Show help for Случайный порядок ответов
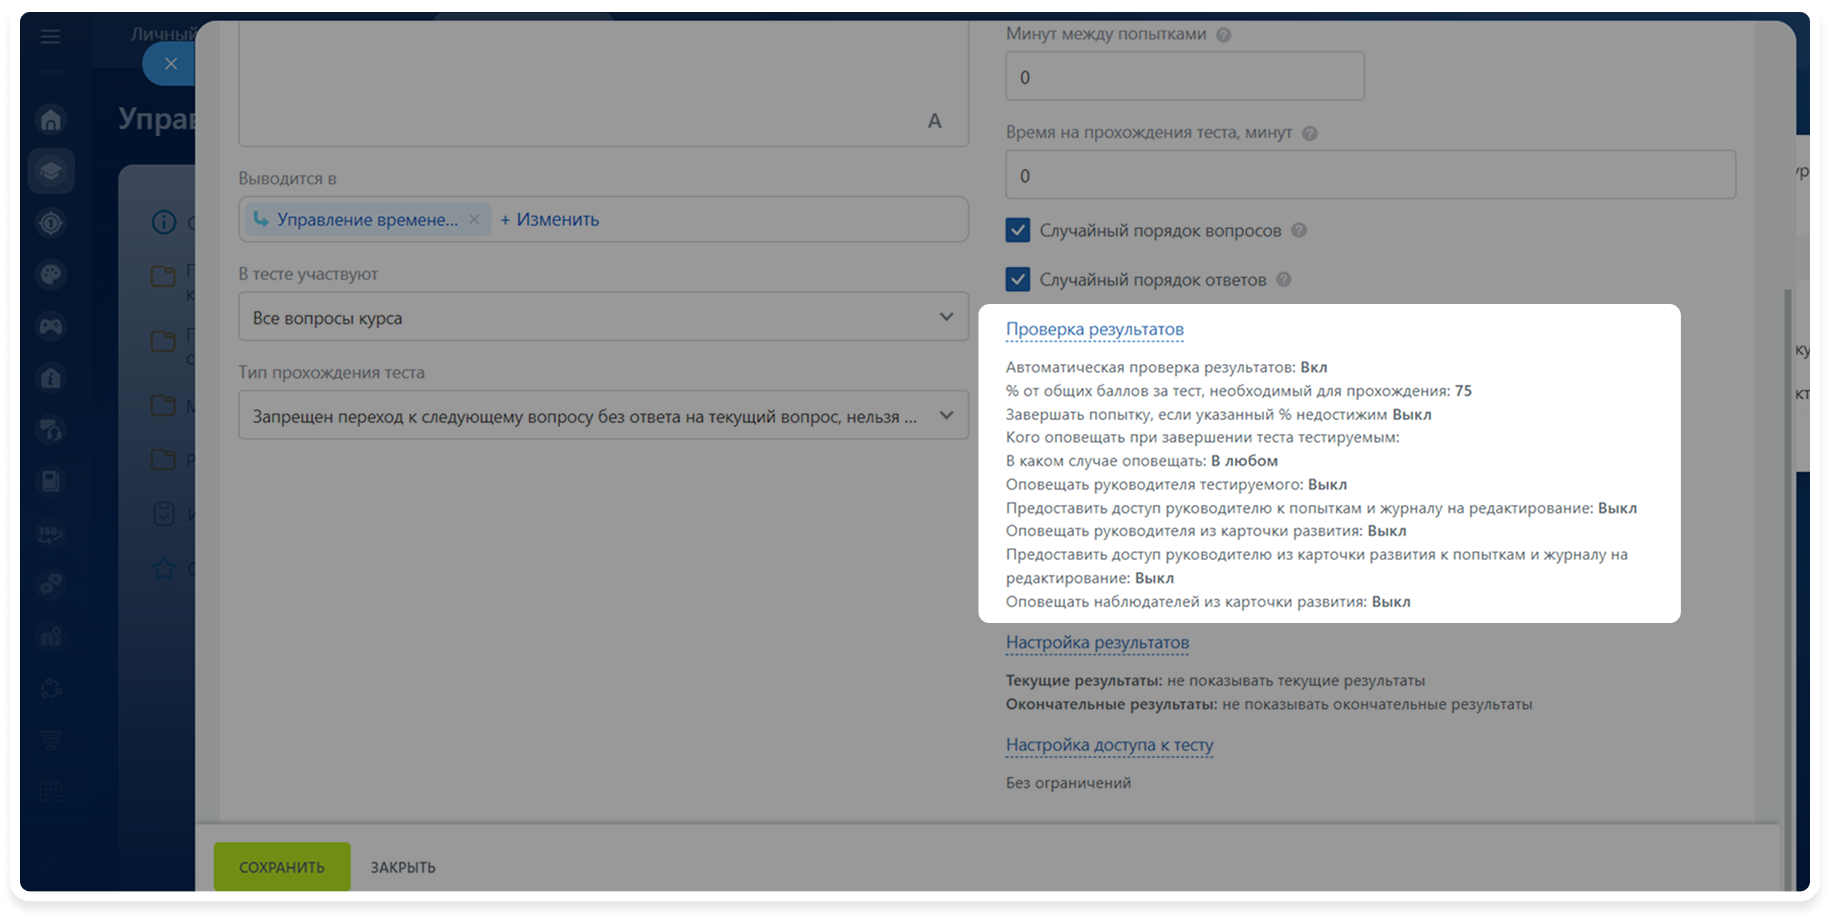This screenshot has width=1830, height=920. point(1283,279)
